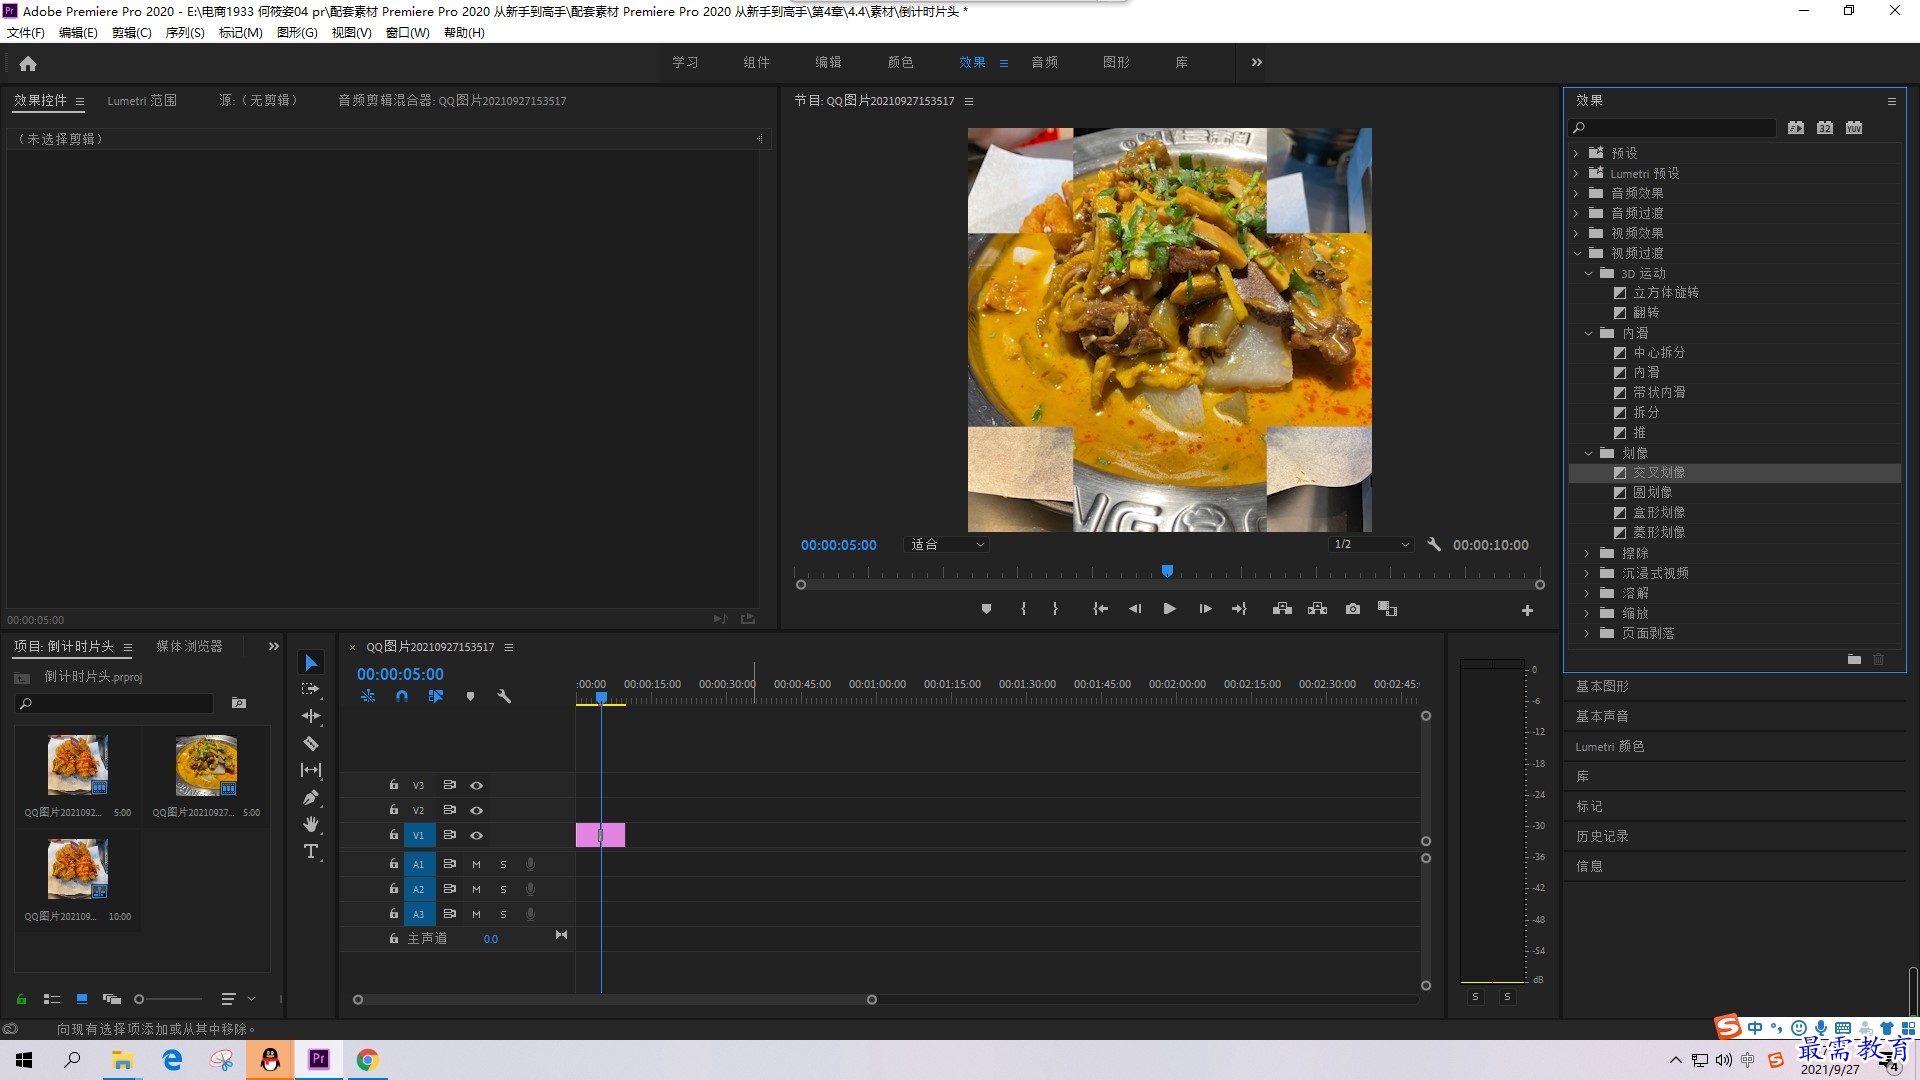The width and height of the screenshot is (1920, 1080).
Task: Step back one frame
Action: point(1135,609)
